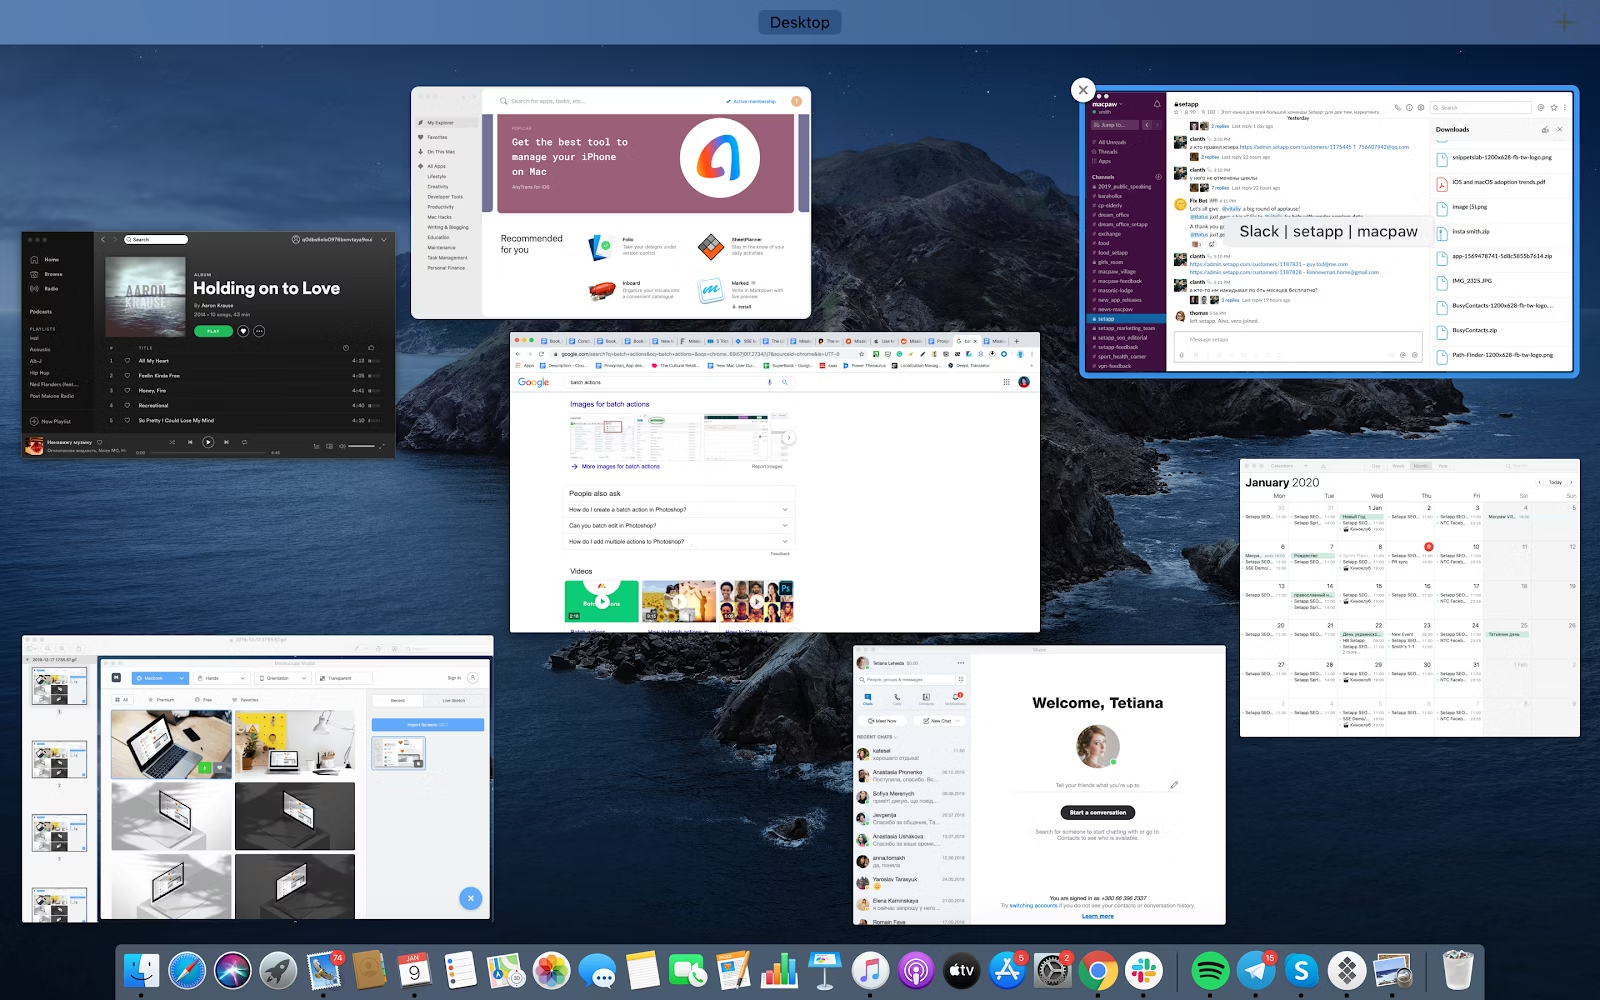Open the Chats tab in Skype
The image size is (1600, 1000).
coord(868,699)
